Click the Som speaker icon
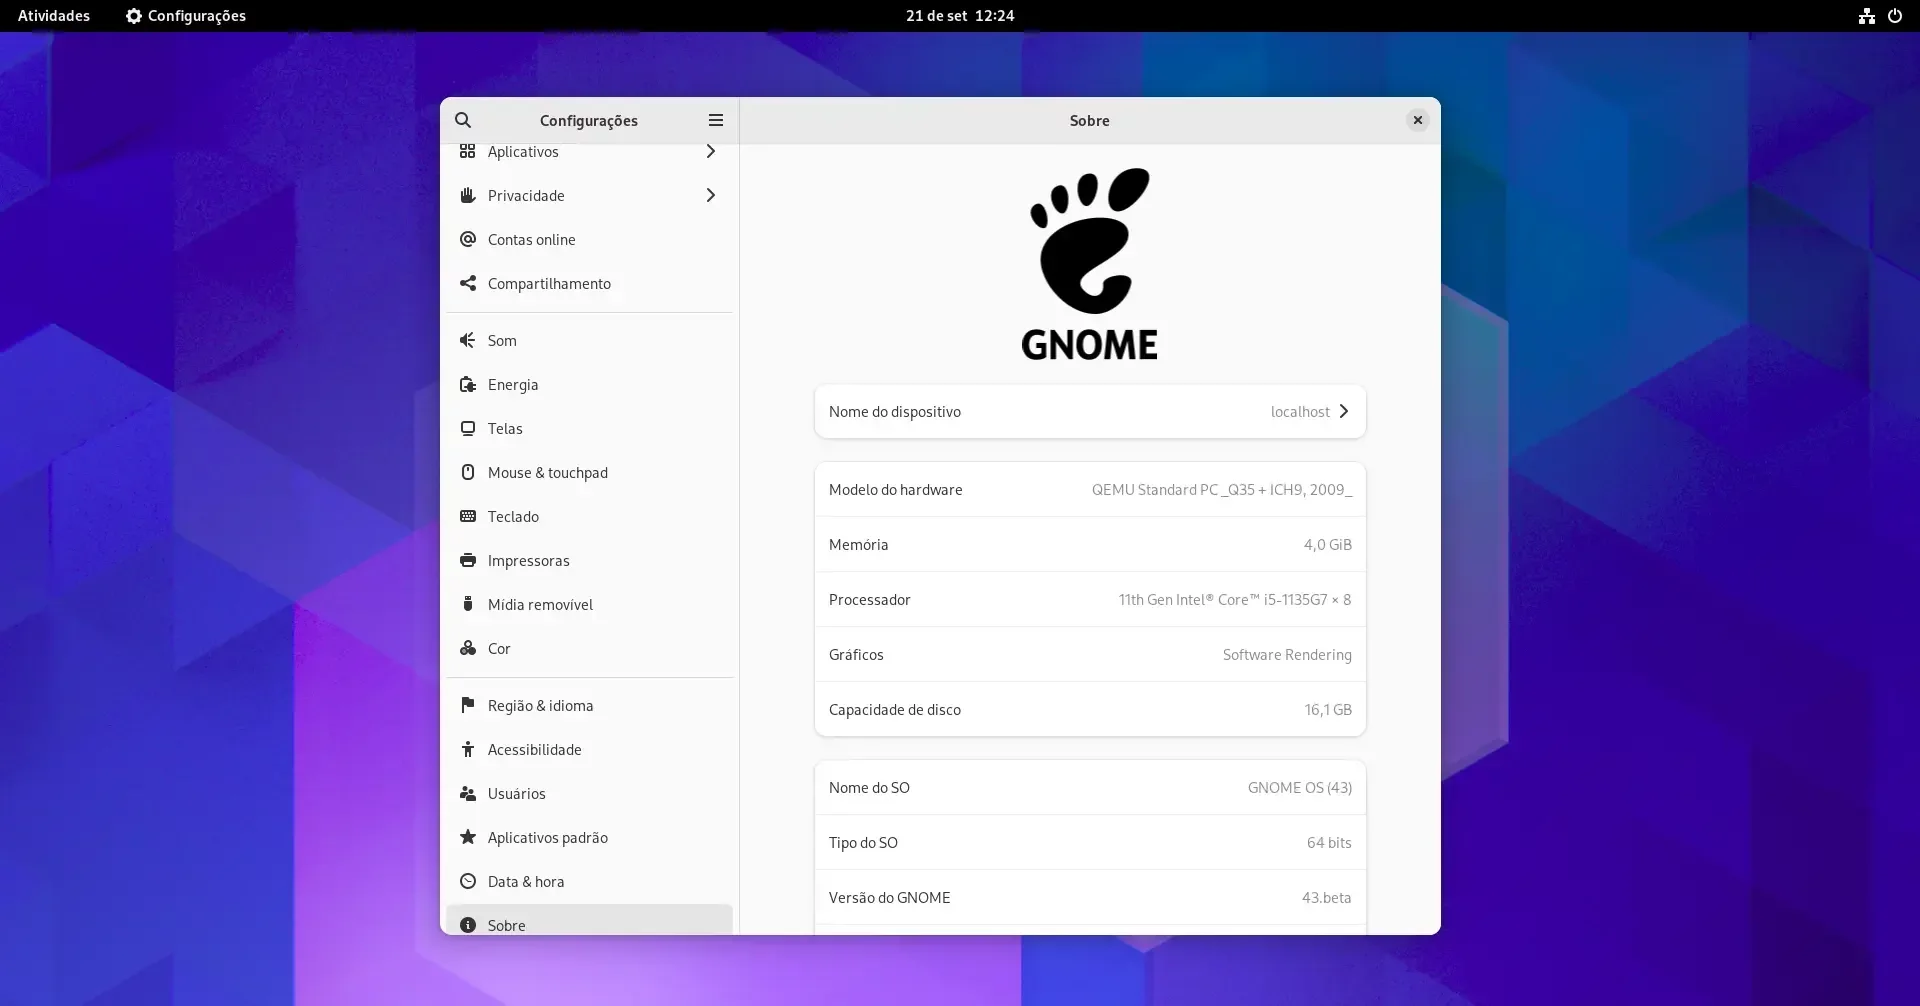The height and width of the screenshot is (1006, 1920). pos(467,340)
